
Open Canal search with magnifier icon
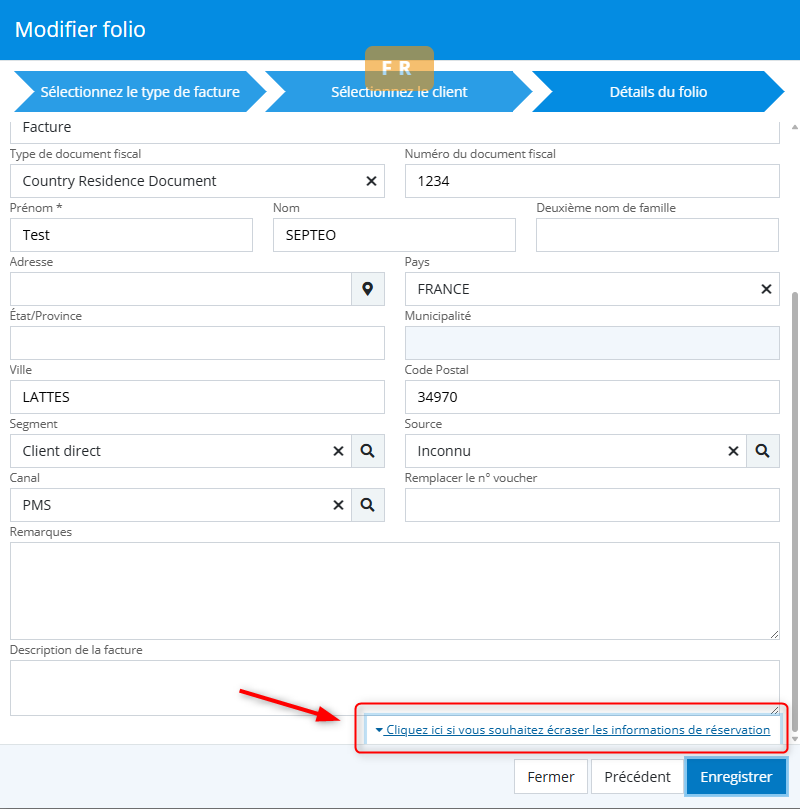coord(368,505)
